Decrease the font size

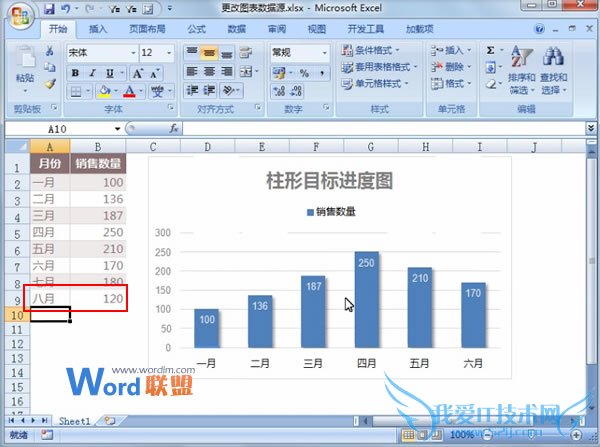pos(154,73)
